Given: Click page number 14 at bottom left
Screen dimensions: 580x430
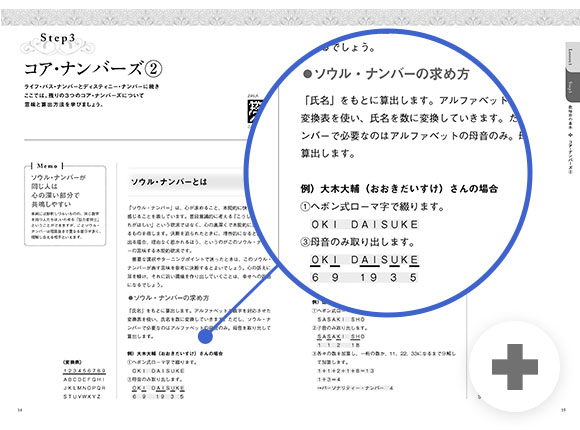Looking at the screenshot, I should [x=20, y=410].
